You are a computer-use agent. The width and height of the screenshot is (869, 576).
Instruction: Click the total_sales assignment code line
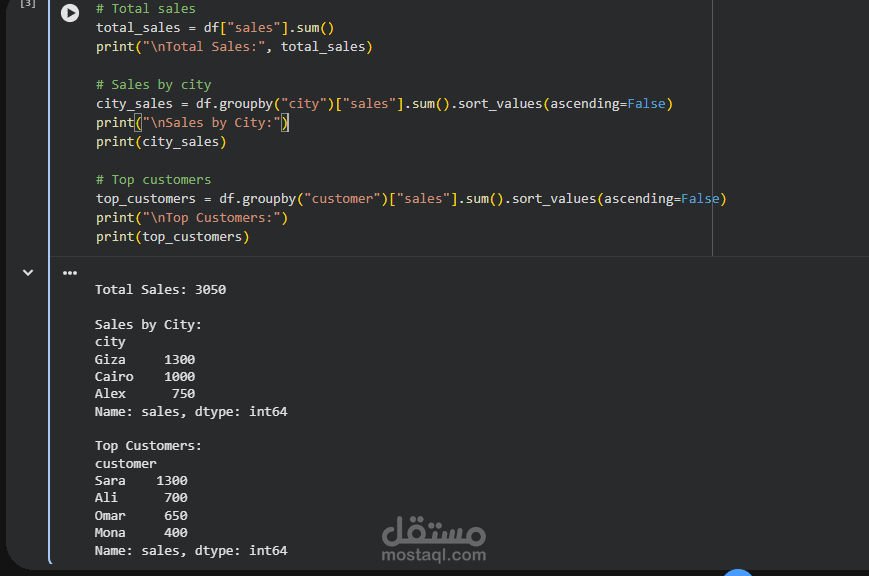[x=215, y=28]
